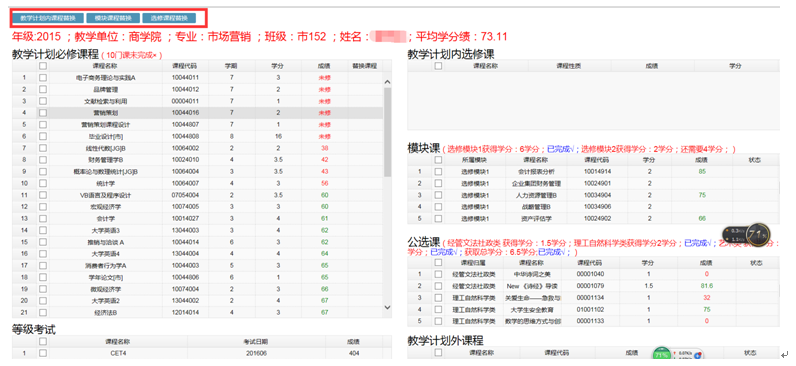Image resolution: width=796 pixels, height=366 pixels.
Task: Check the box for 会计报表分析
Action: (x=438, y=172)
